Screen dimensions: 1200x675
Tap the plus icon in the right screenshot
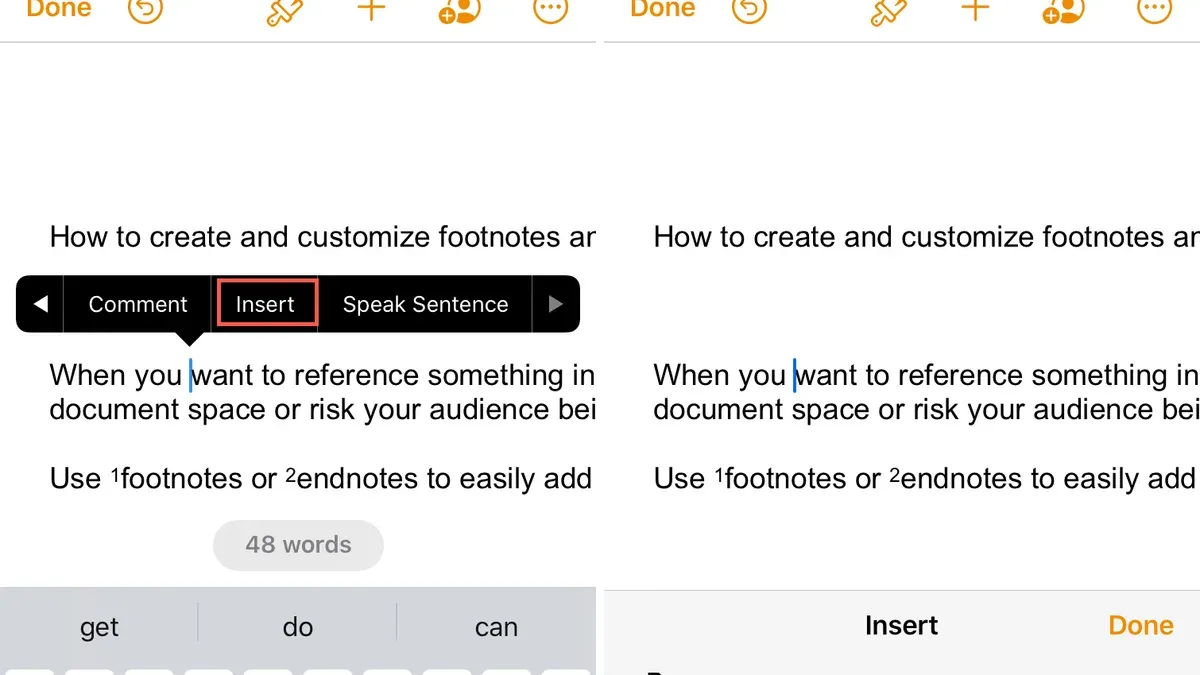976,9
